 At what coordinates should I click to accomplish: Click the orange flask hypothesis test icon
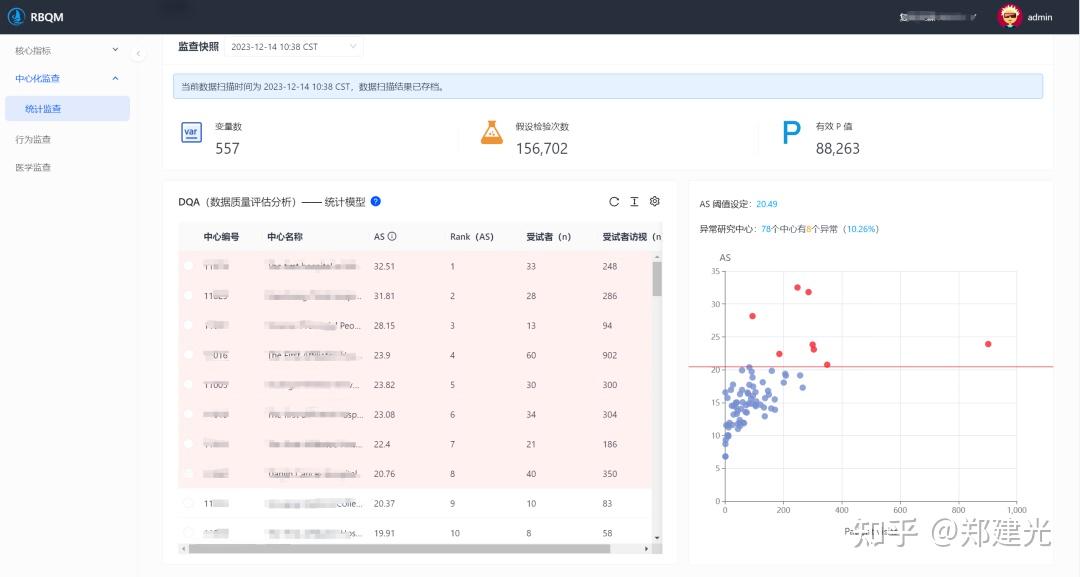coord(492,132)
